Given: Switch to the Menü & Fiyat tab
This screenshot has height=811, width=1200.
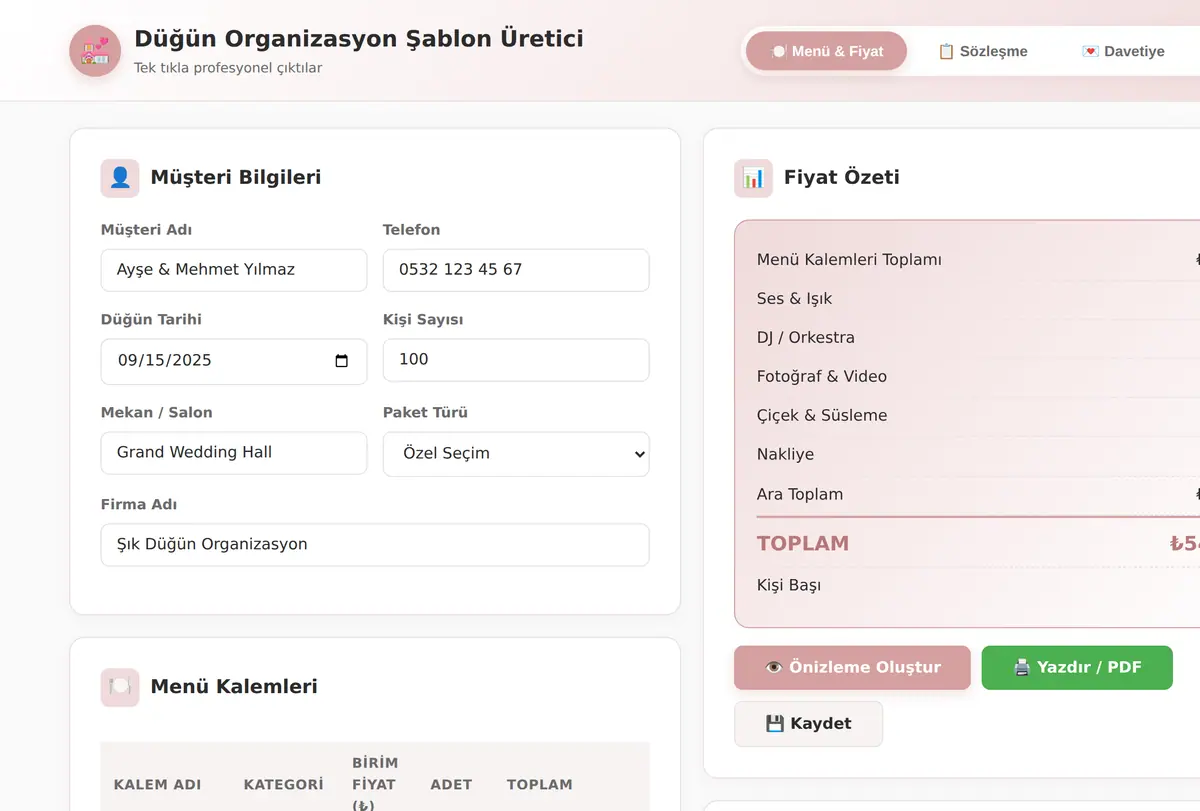Looking at the screenshot, I should [x=827, y=51].
